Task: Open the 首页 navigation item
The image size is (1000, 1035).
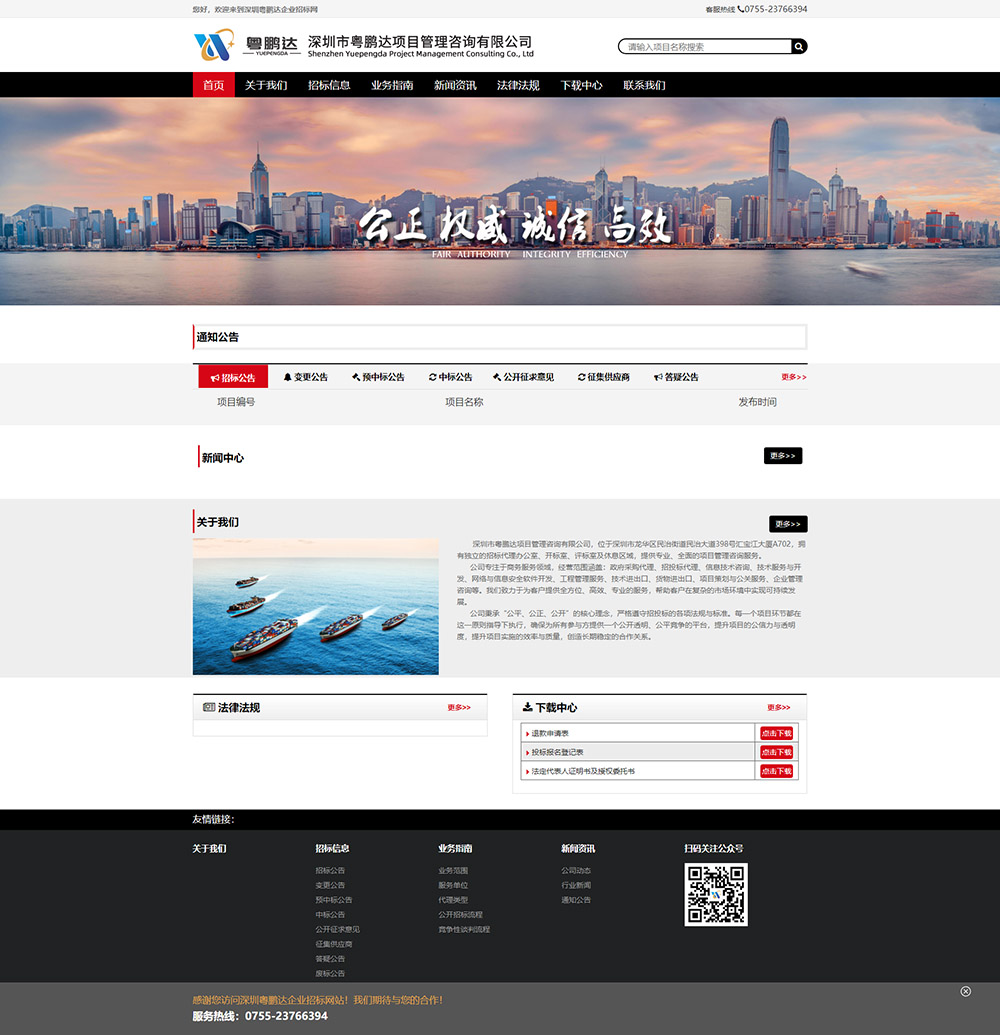Action: coord(213,85)
